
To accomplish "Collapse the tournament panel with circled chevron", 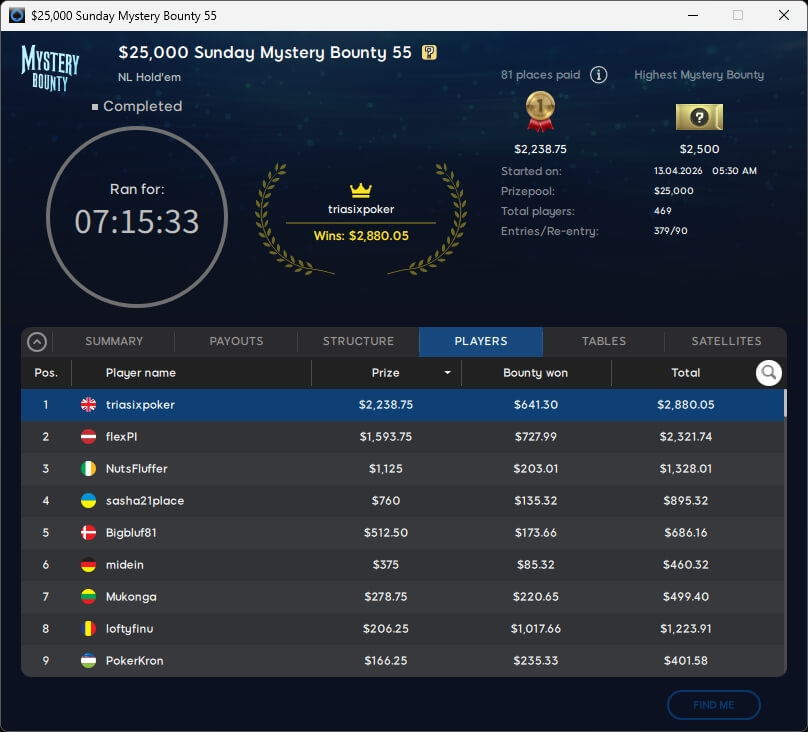I will pos(37,342).
